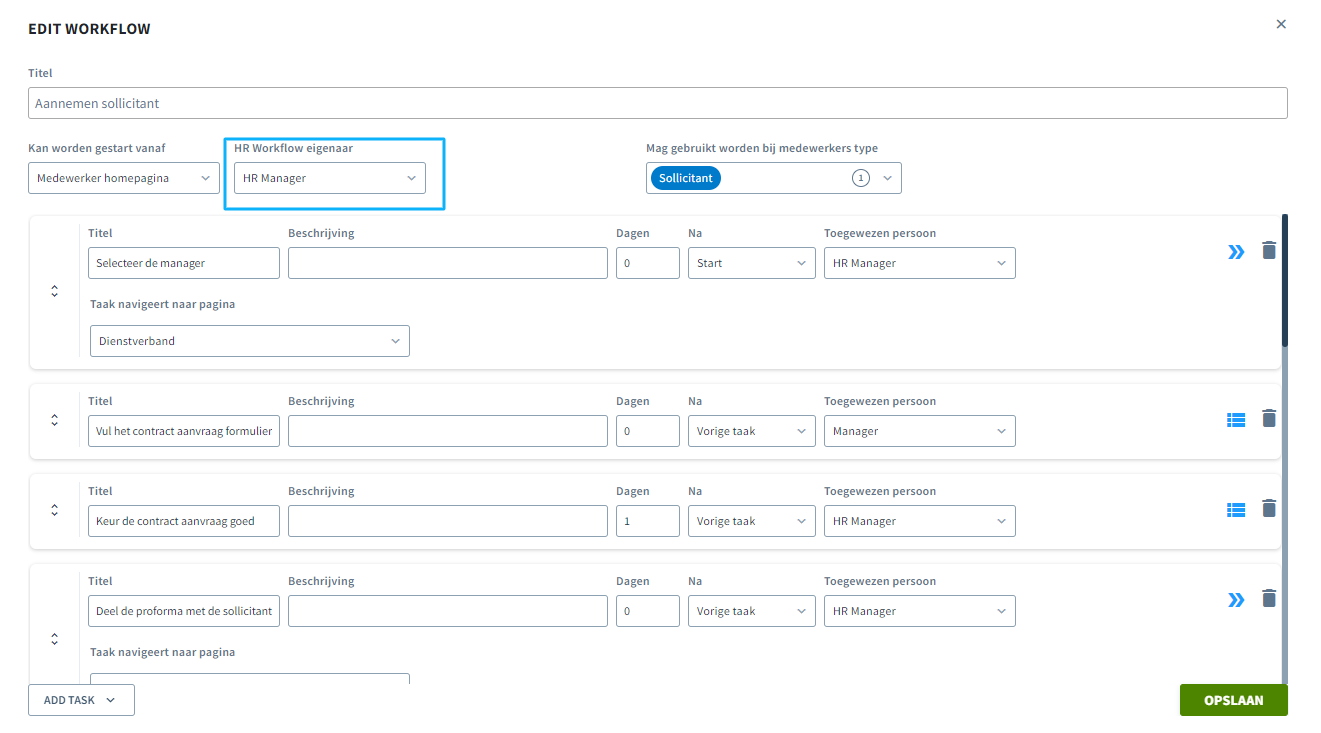The width and height of the screenshot is (1321, 733).
Task: Click the navigate arrows icon for 'Selecteer de manager'
Action: (1236, 251)
